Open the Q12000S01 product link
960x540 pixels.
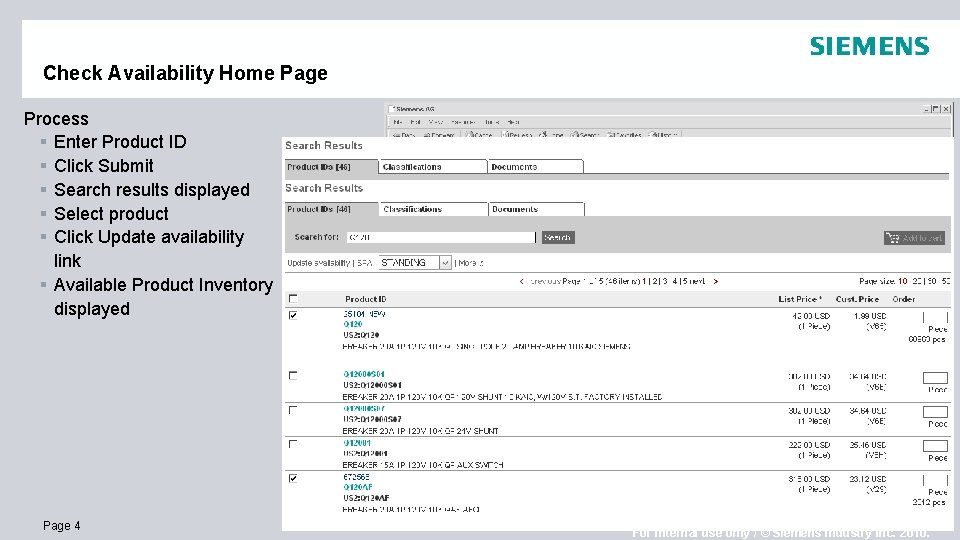tap(364, 374)
